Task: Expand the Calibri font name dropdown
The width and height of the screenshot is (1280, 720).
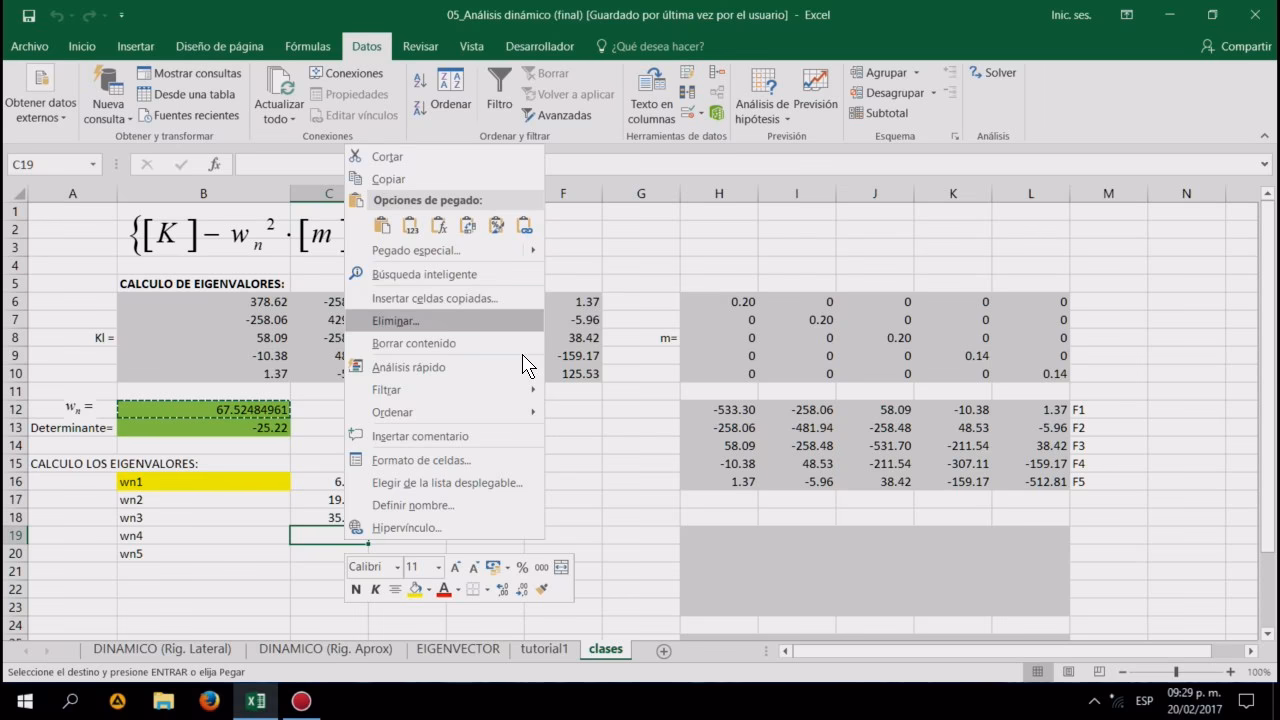Action: [397, 568]
